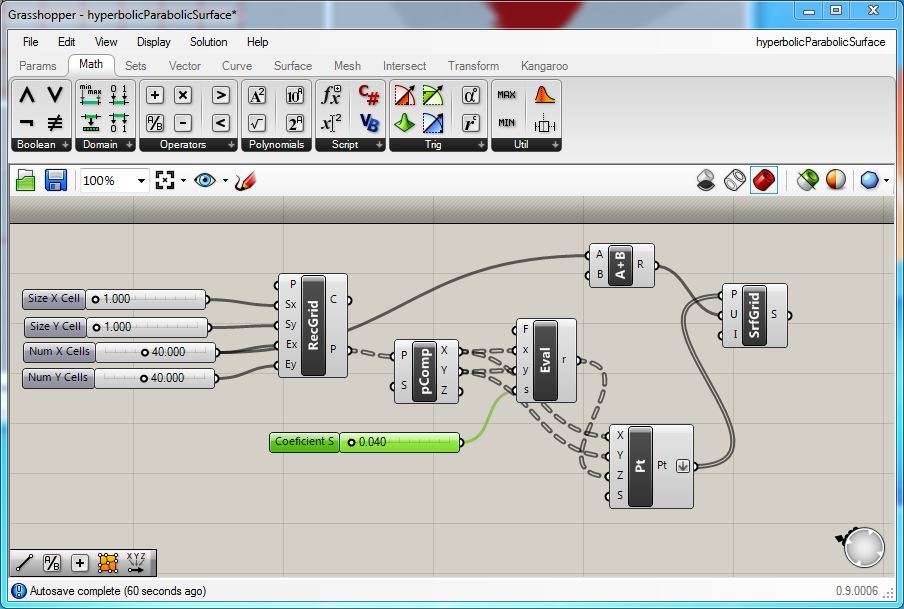The width and height of the screenshot is (904, 609).
Task: Expand the Operators panel group
Action: click(x=231, y=145)
